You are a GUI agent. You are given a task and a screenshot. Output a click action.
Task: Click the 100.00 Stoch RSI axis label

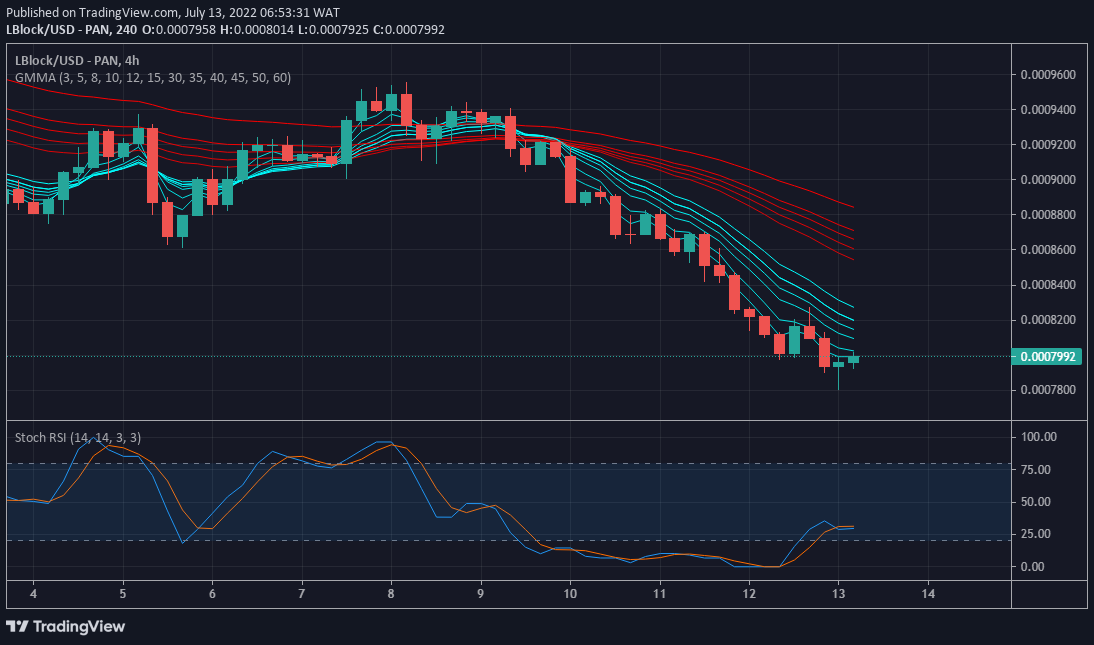click(1039, 437)
